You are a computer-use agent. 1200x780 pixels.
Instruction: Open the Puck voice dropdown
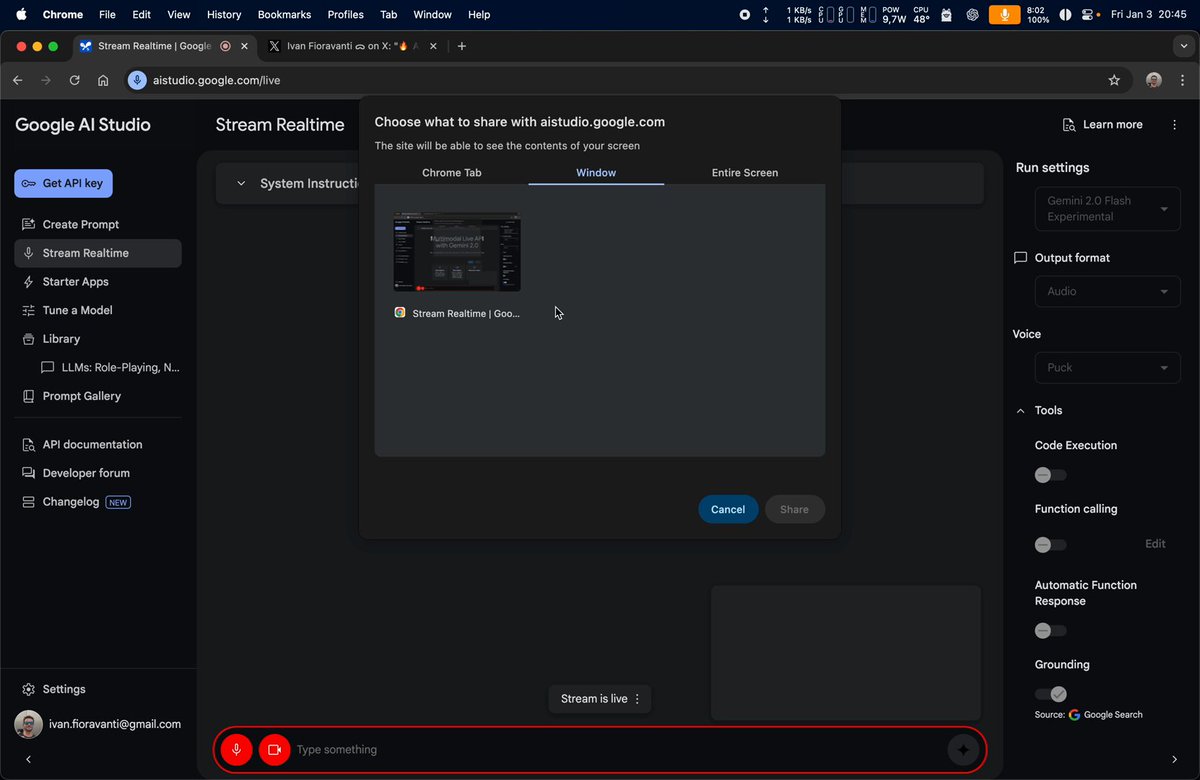click(x=1107, y=367)
